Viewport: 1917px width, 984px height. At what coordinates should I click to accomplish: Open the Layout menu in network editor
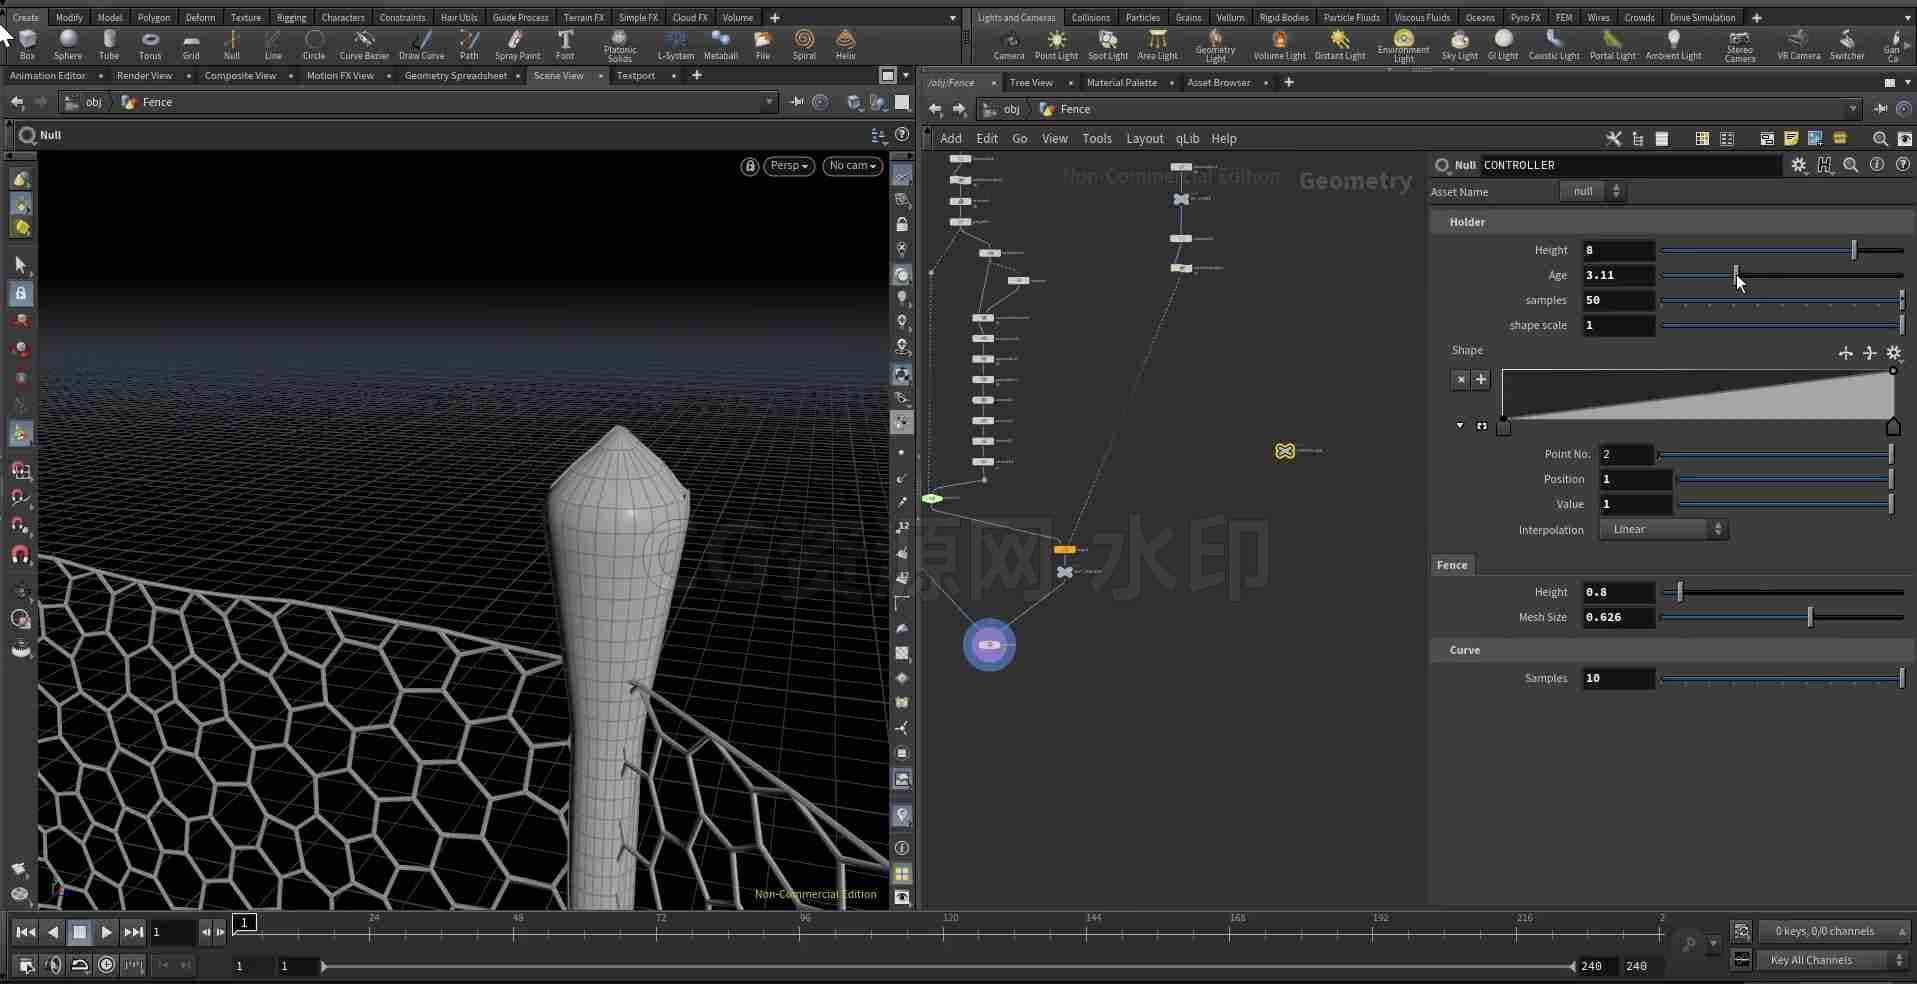(x=1144, y=139)
